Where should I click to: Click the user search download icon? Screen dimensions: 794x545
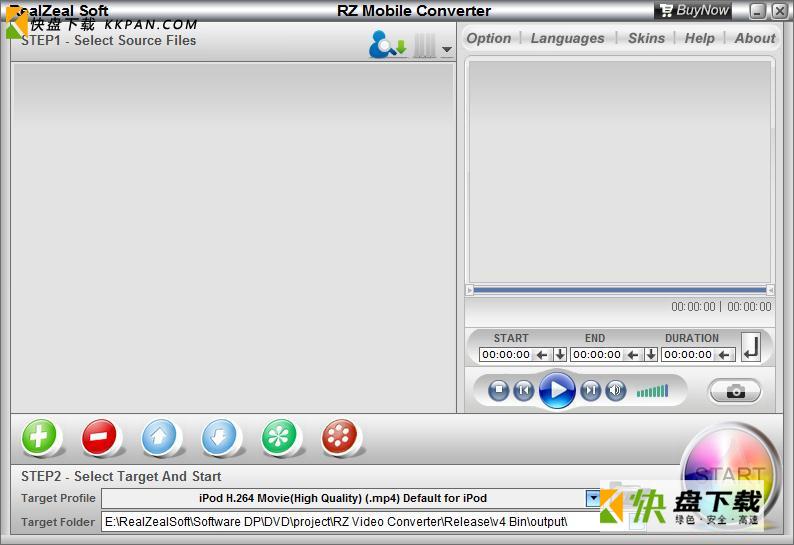[x=388, y=45]
